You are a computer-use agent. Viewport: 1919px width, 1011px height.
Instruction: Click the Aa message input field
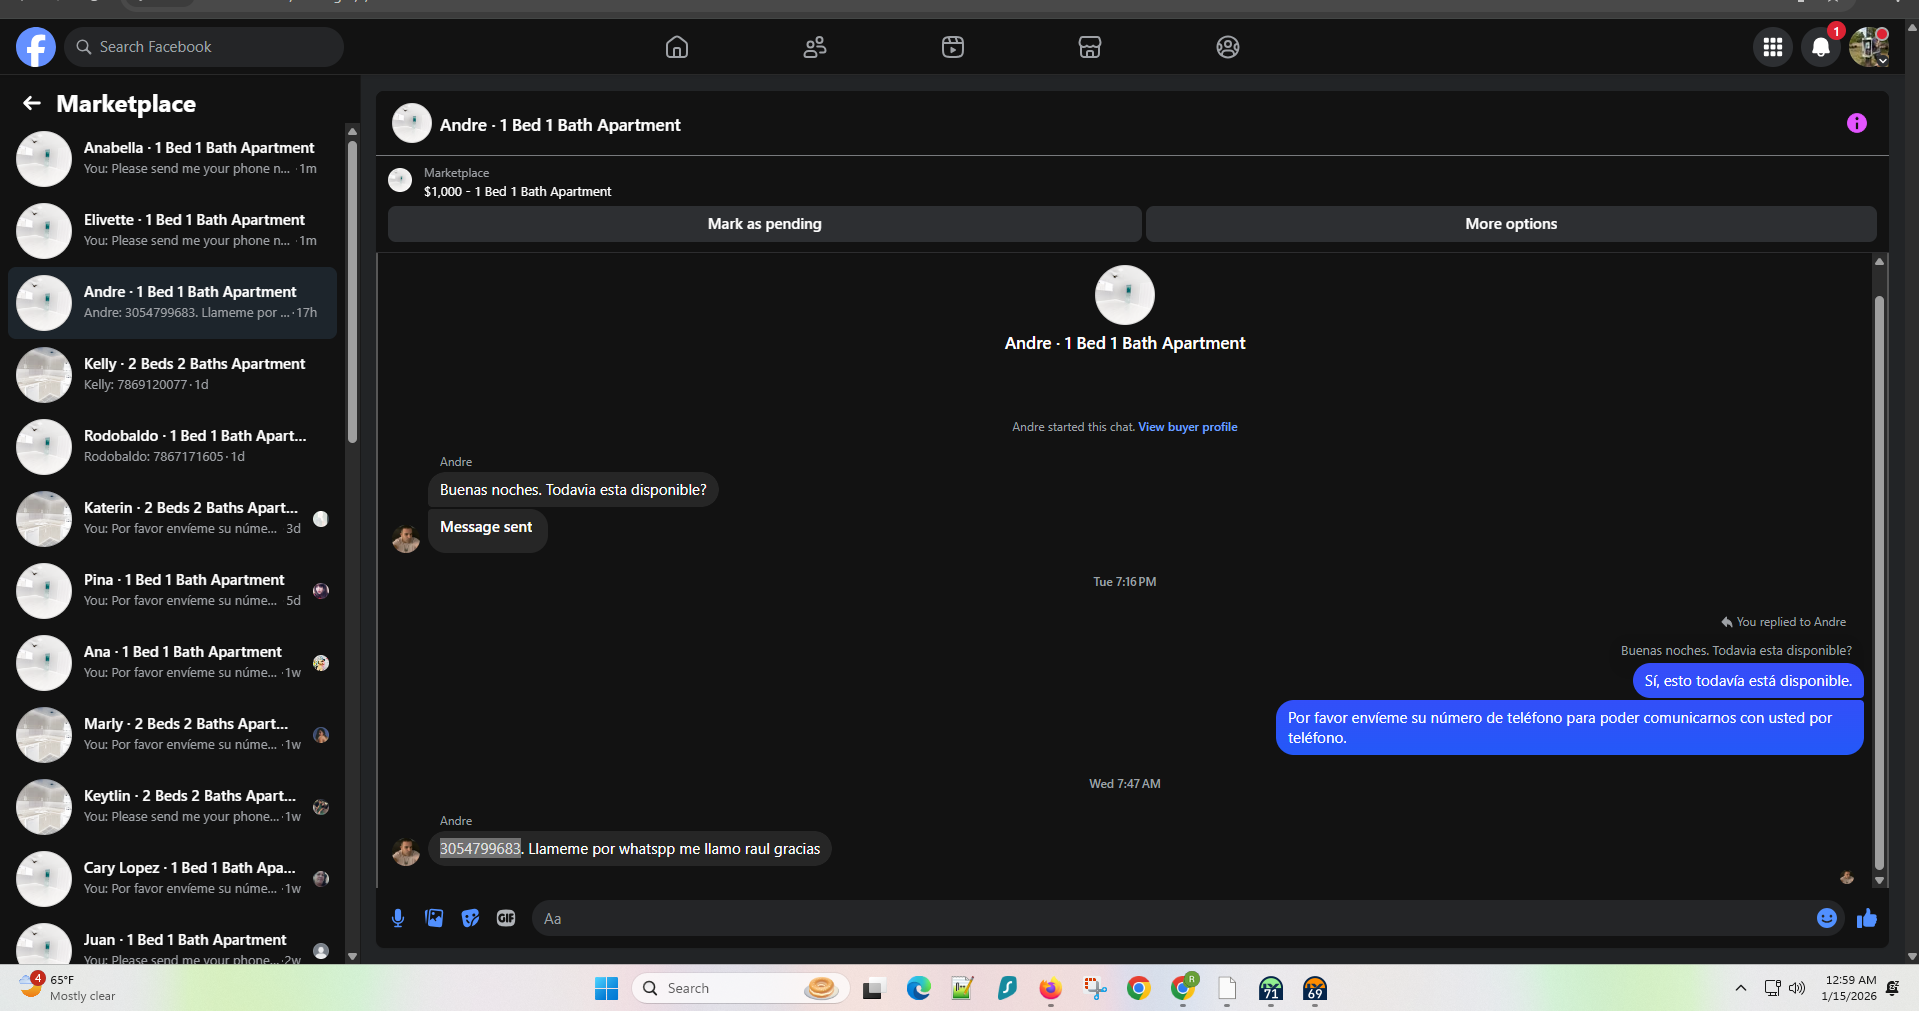pos(1170,918)
